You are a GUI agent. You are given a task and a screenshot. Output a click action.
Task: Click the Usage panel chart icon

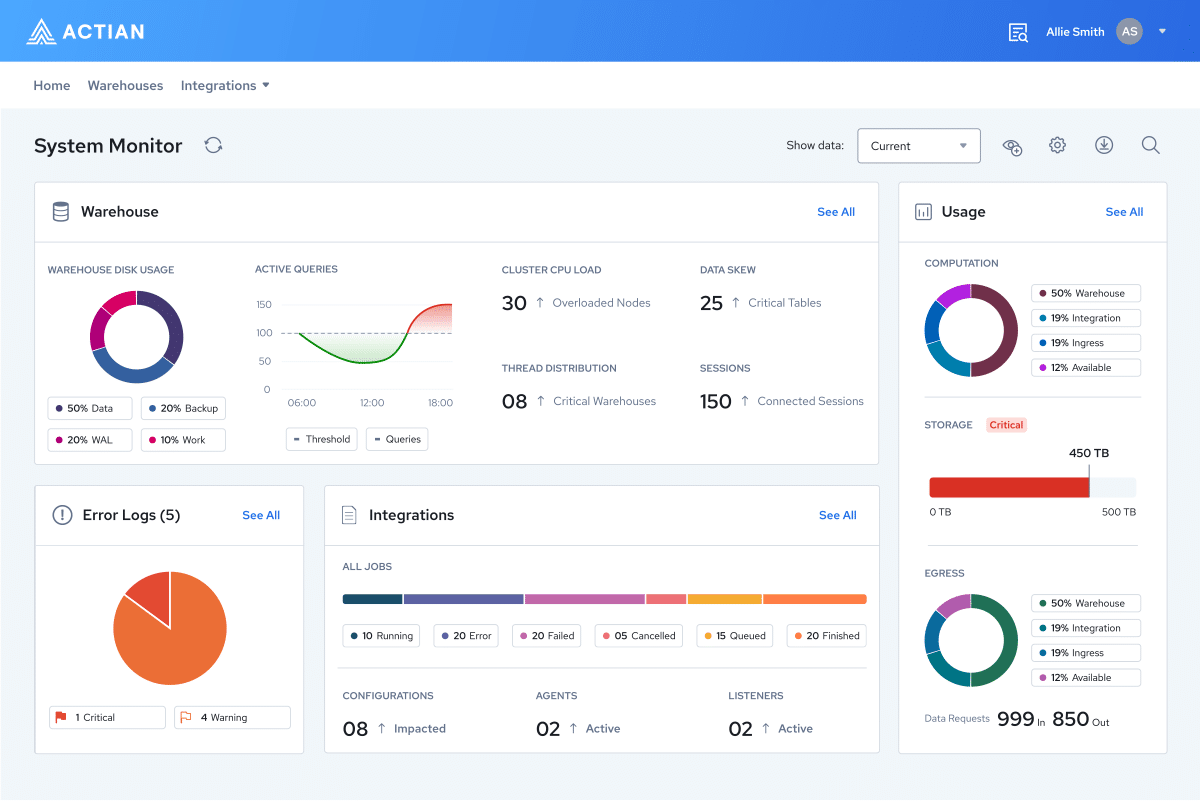coord(922,211)
